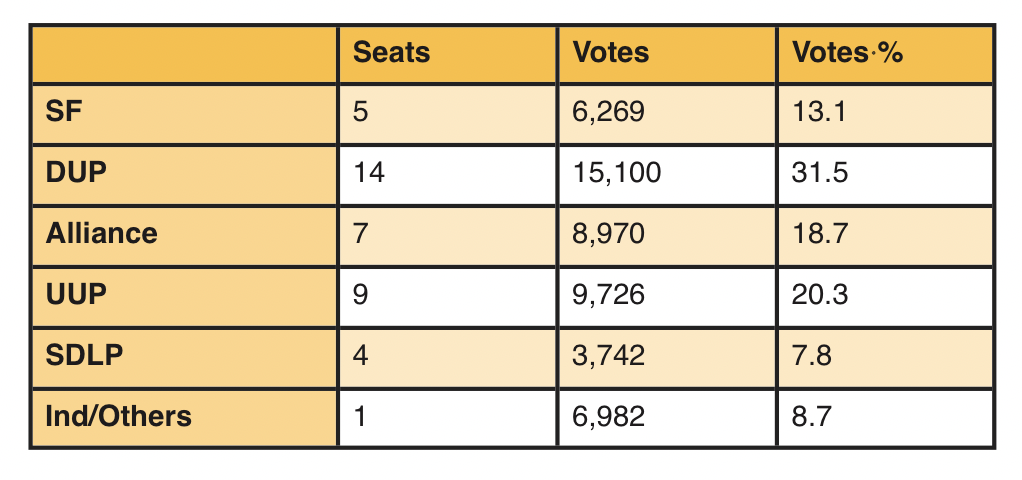Screen dimensions: 1022x480
Task: Click the Votes column header
Action: (610, 53)
